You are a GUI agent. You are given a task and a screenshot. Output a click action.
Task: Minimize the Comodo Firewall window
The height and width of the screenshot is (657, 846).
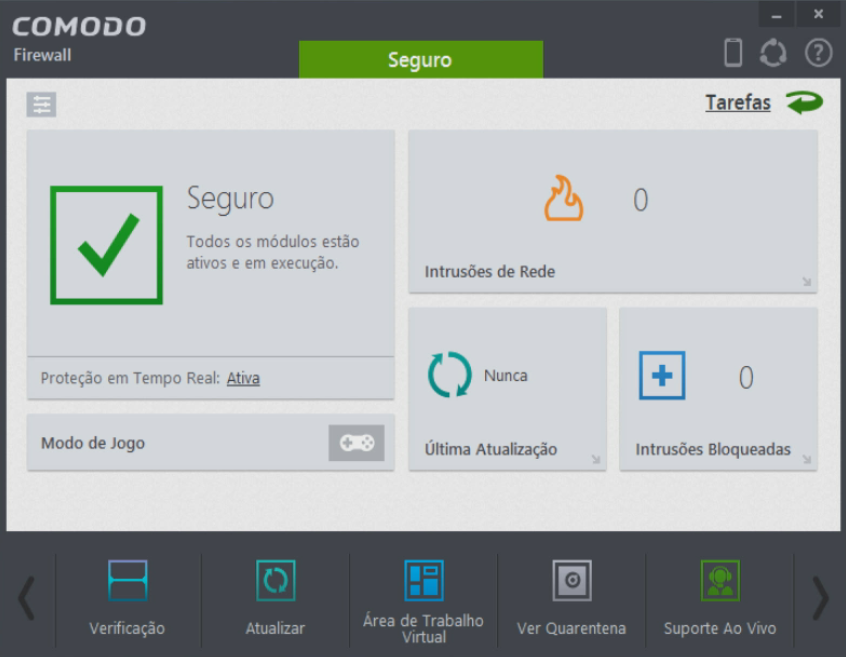pos(776,15)
